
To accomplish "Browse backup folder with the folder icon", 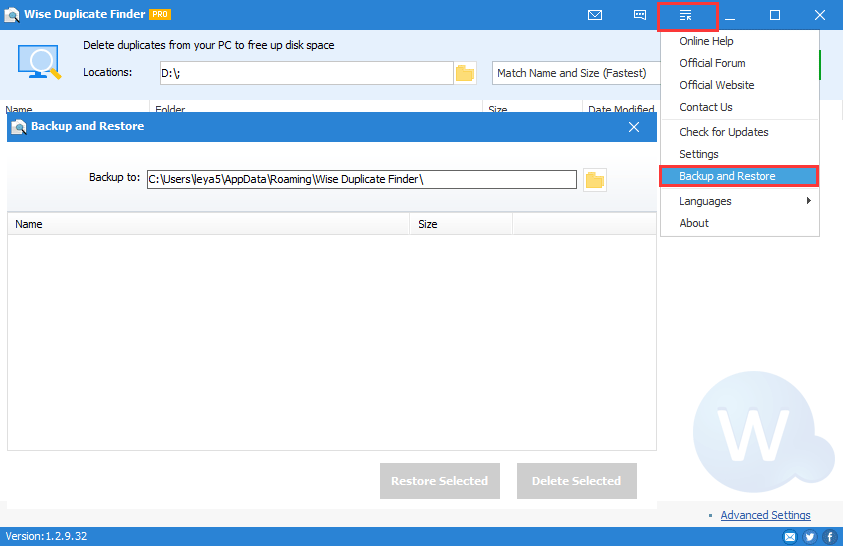I will pyautogui.click(x=595, y=180).
